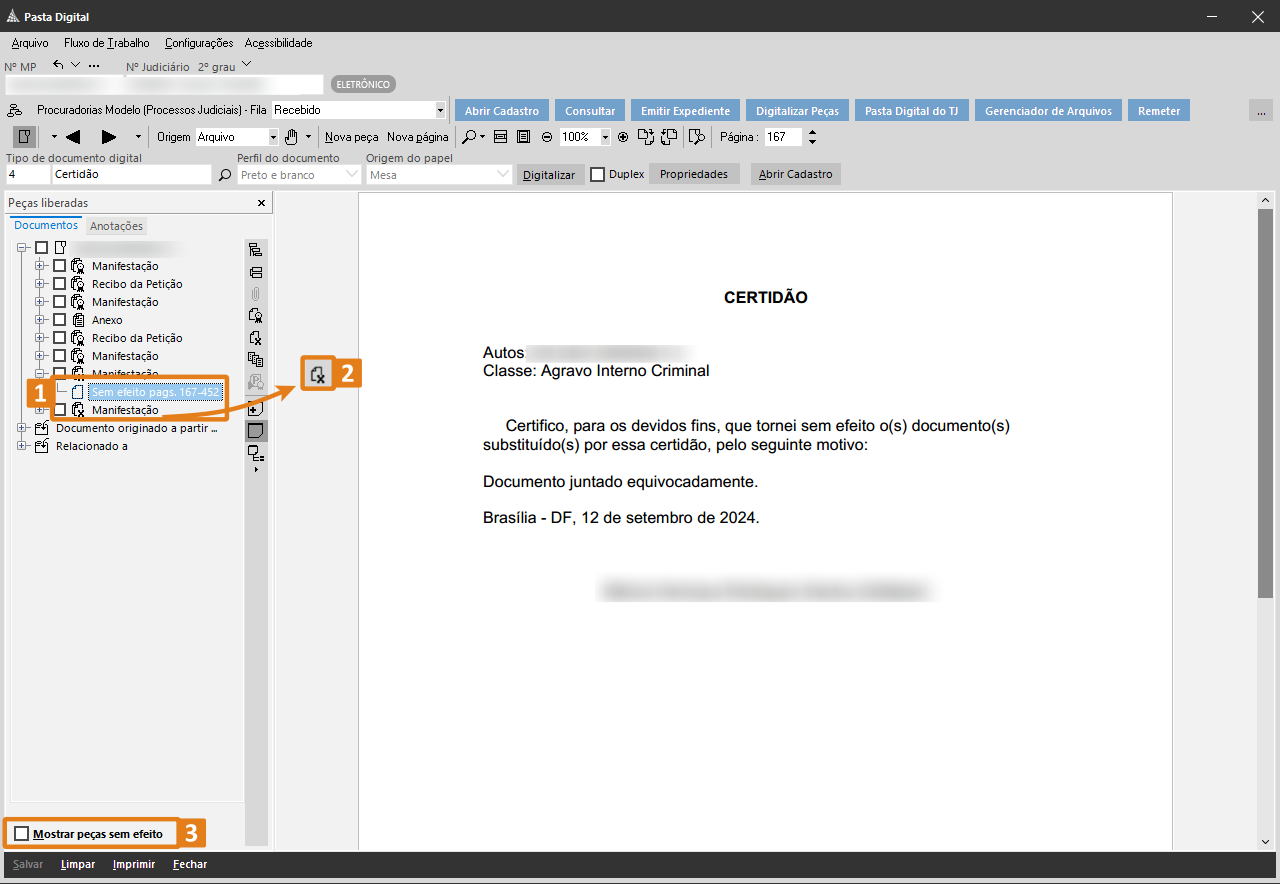This screenshot has height=884, width=1280.
Task: Click the copy documents icon in side toolbar
Action: point(256,360)
